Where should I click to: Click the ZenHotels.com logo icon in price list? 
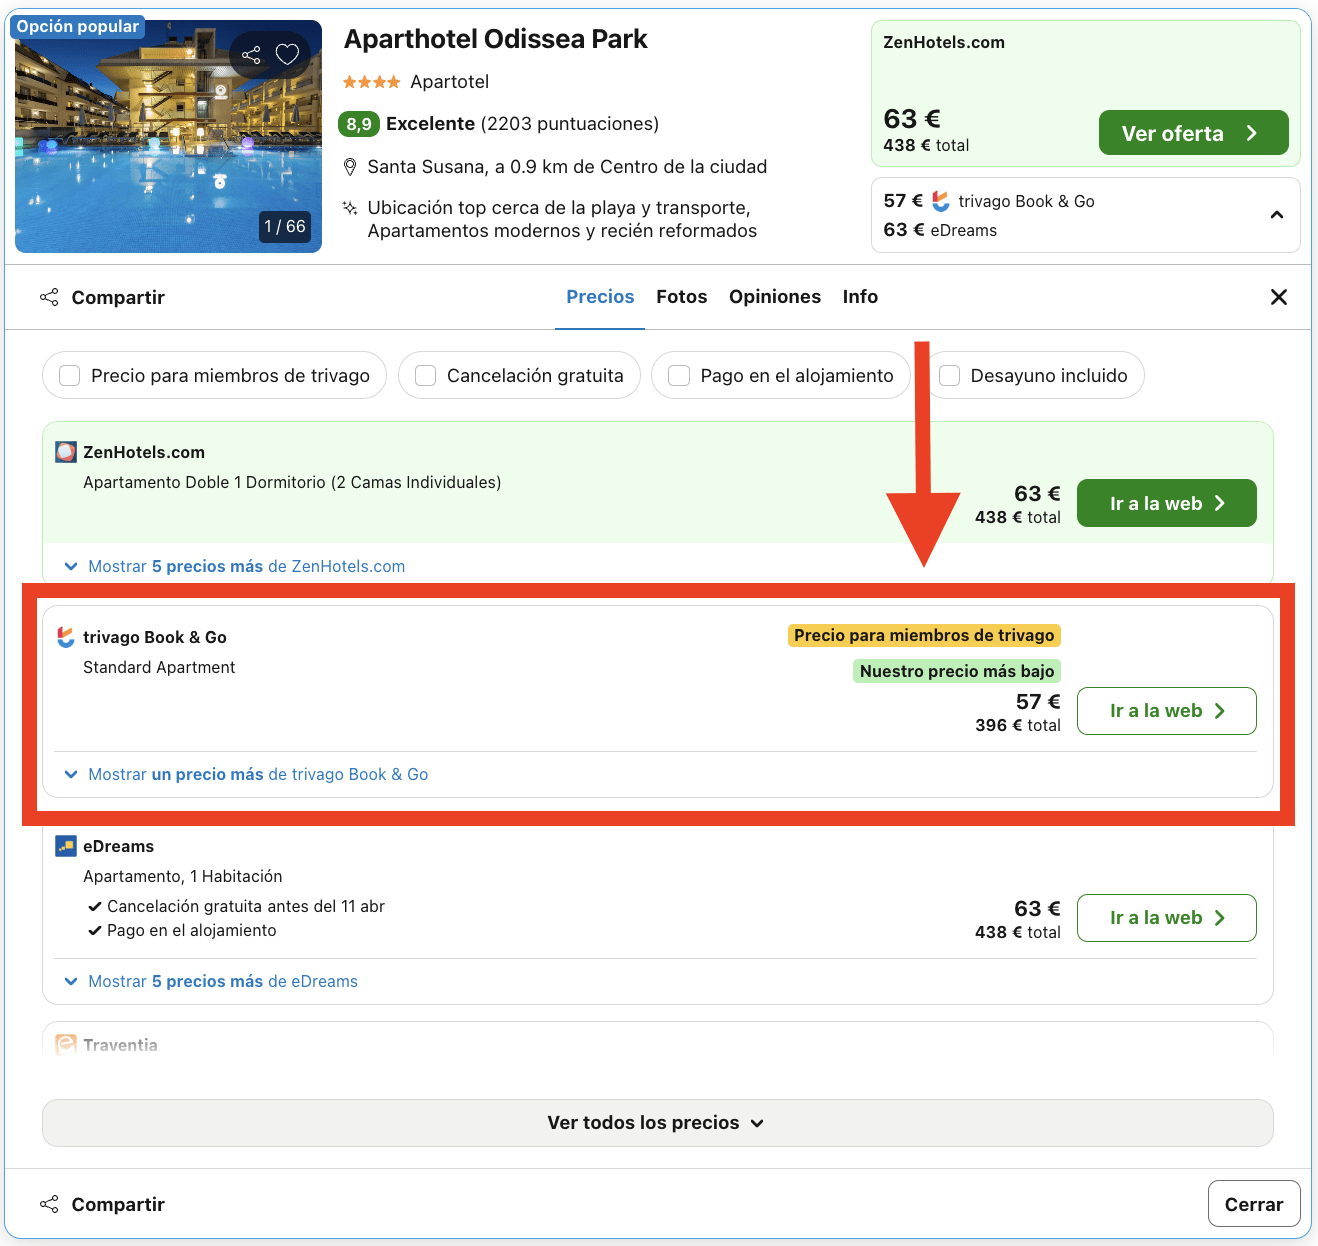point(66,452)
